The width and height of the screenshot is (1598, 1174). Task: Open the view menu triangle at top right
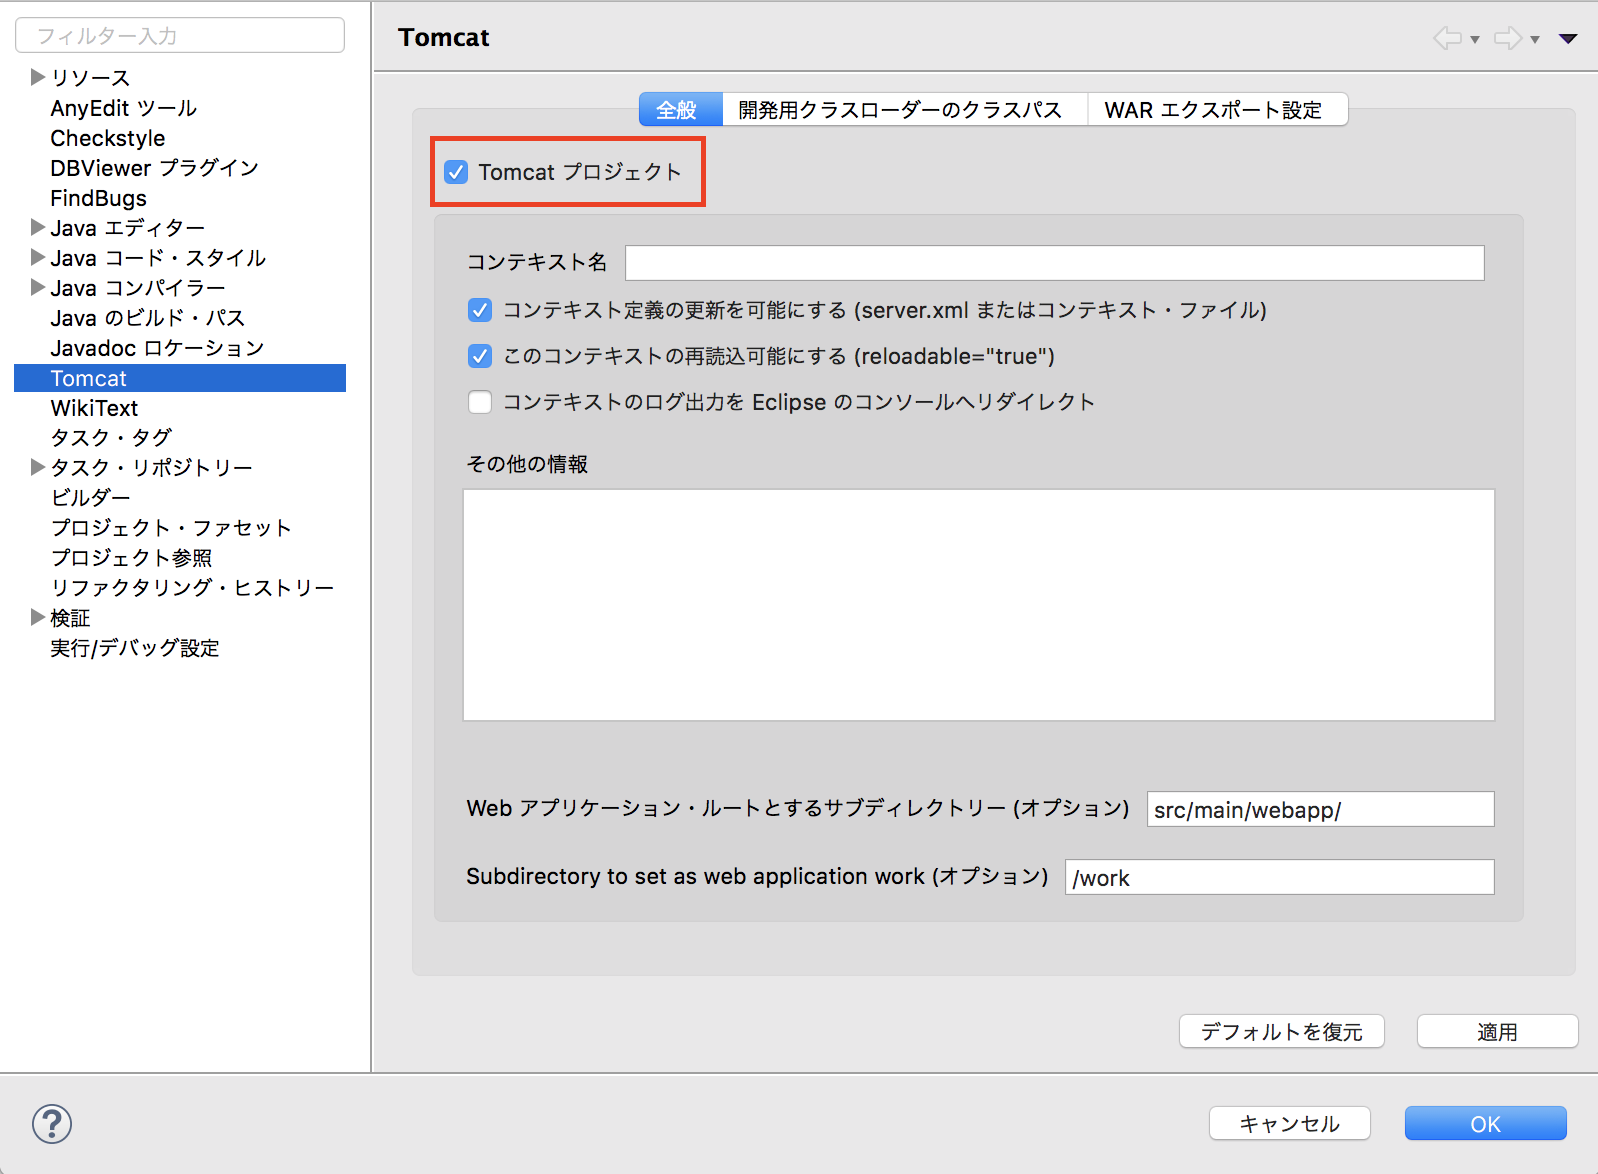[1568, 39]
